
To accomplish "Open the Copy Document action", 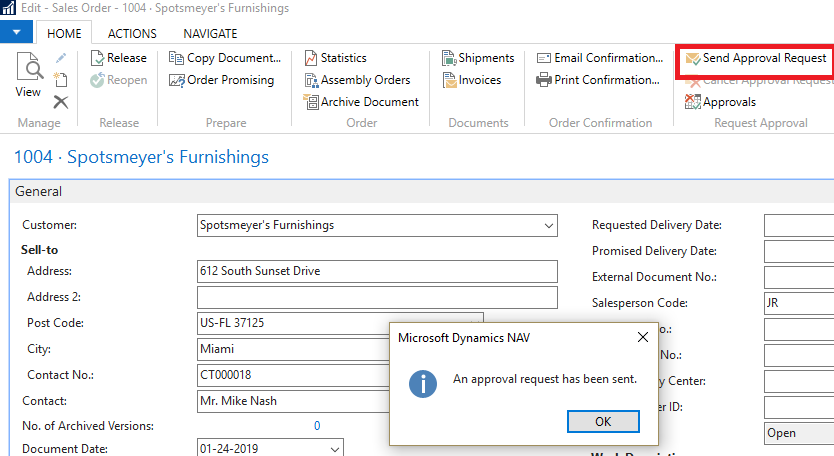I will click(224, 57).
